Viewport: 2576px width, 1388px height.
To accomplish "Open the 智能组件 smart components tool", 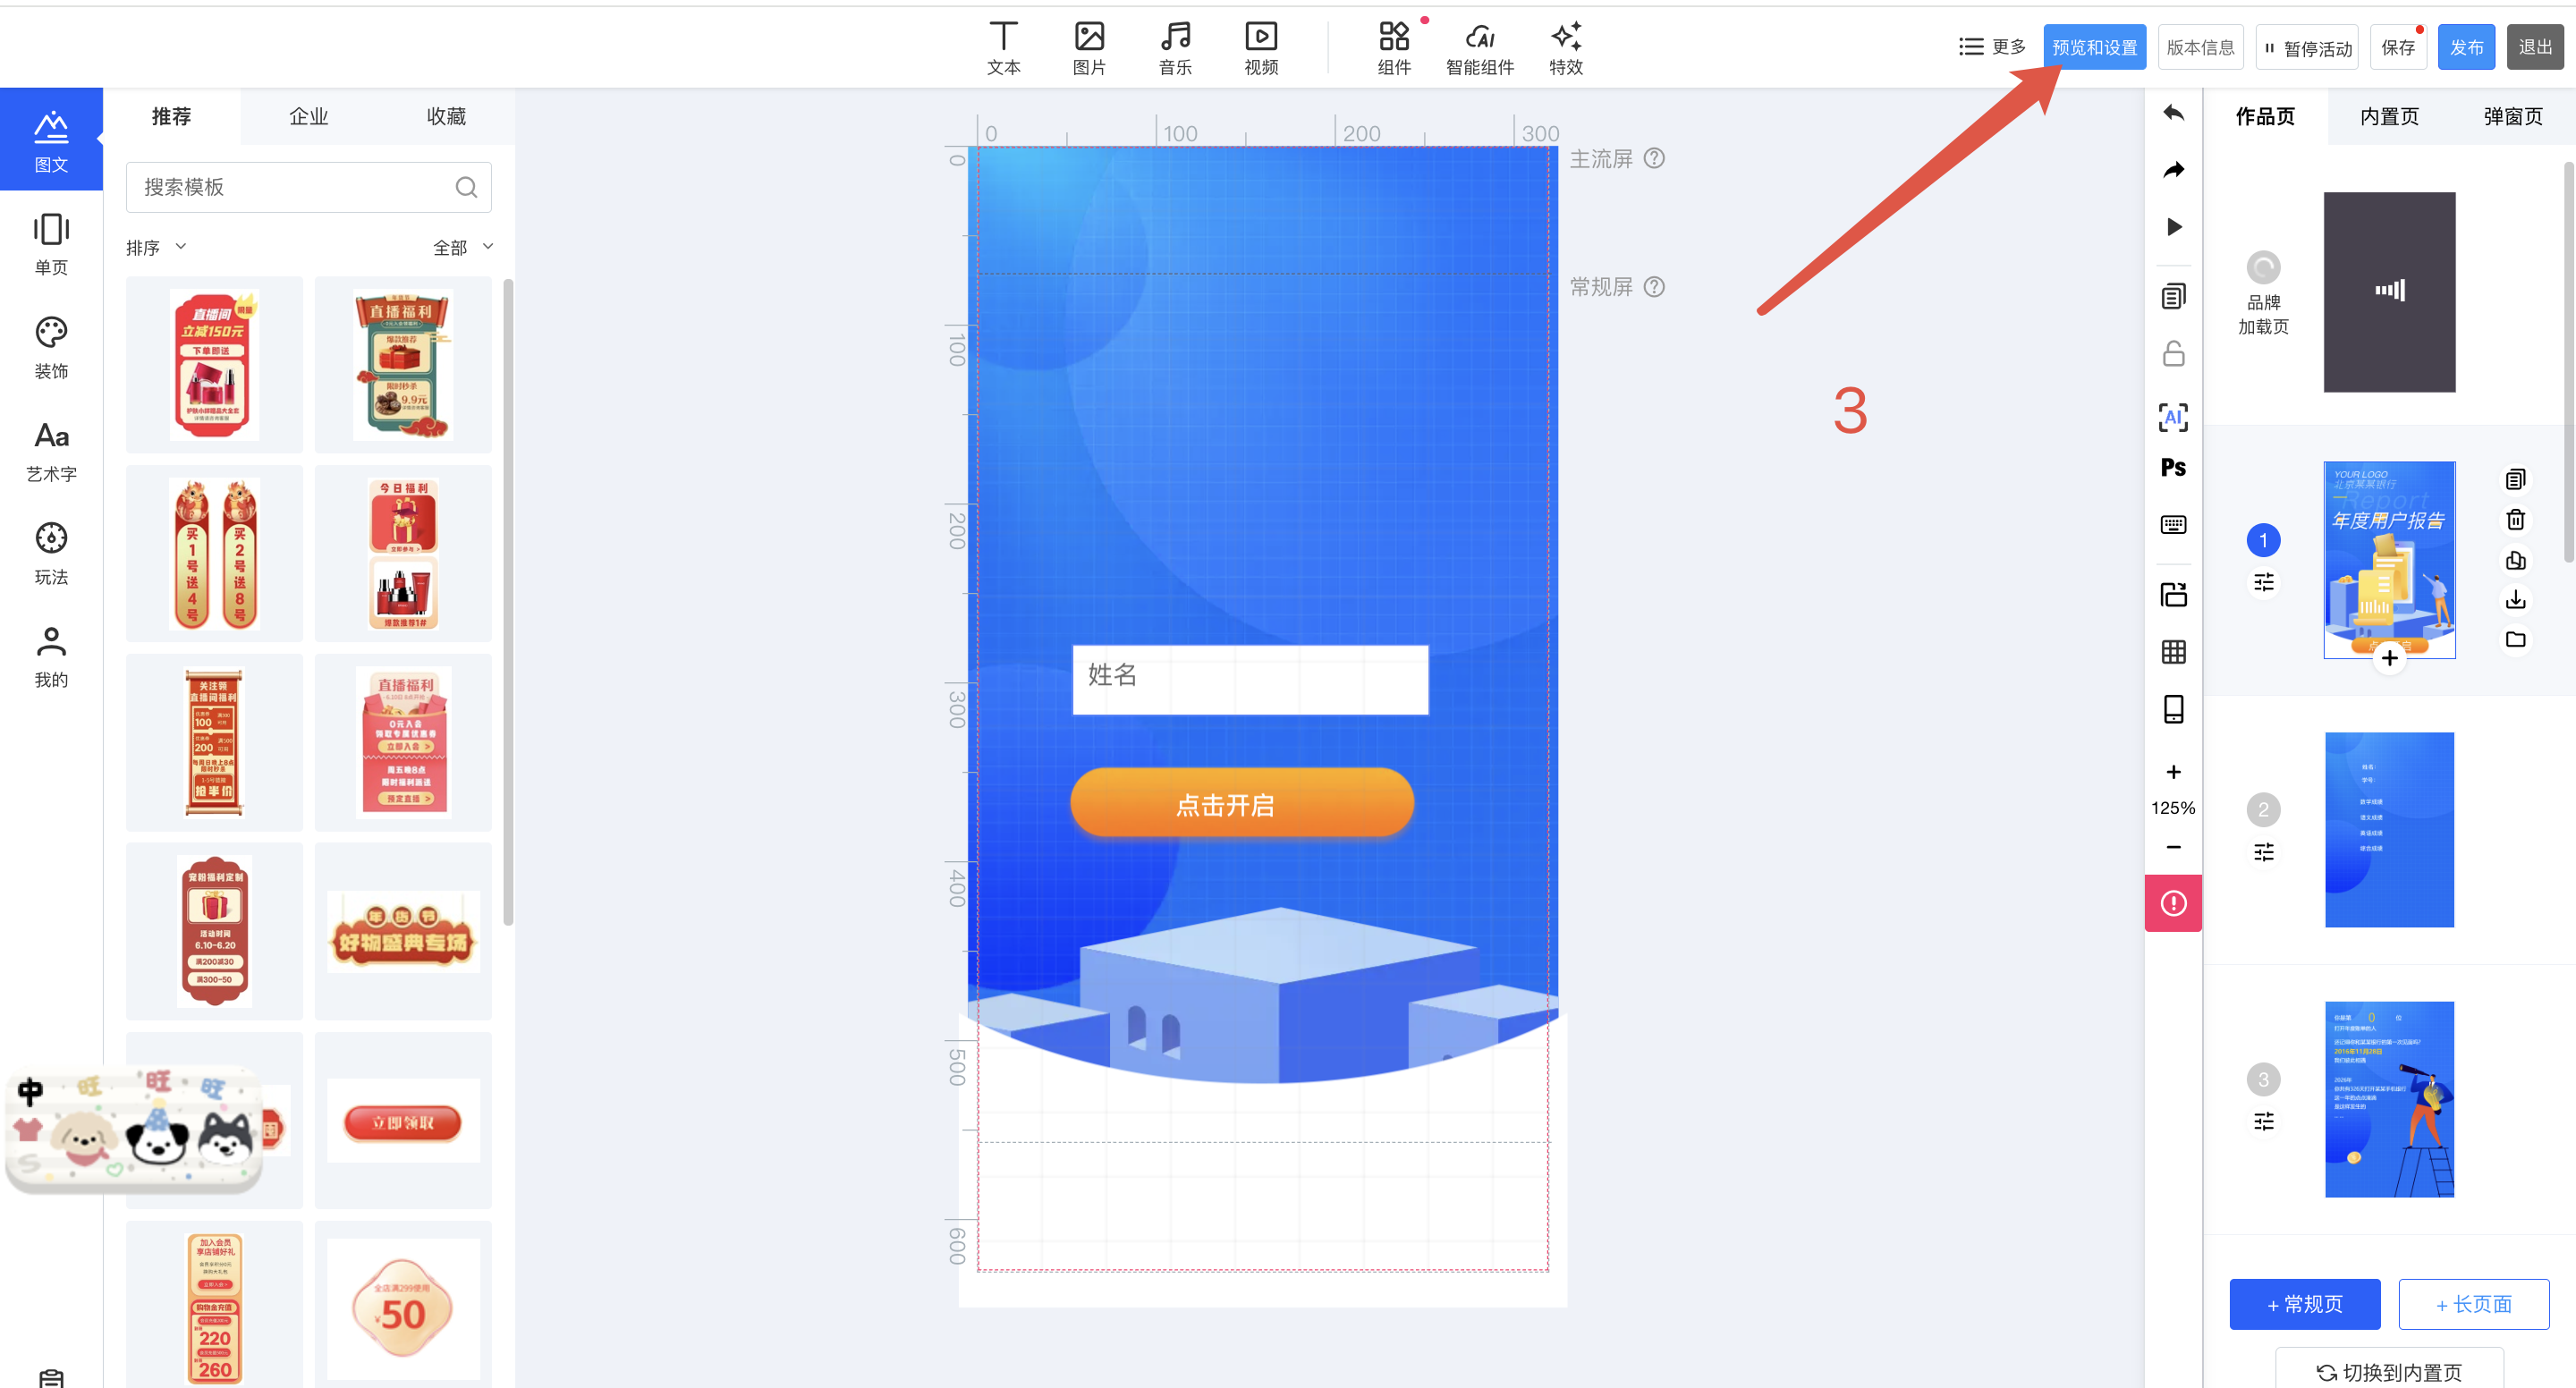I will (x=1479, y=47).
